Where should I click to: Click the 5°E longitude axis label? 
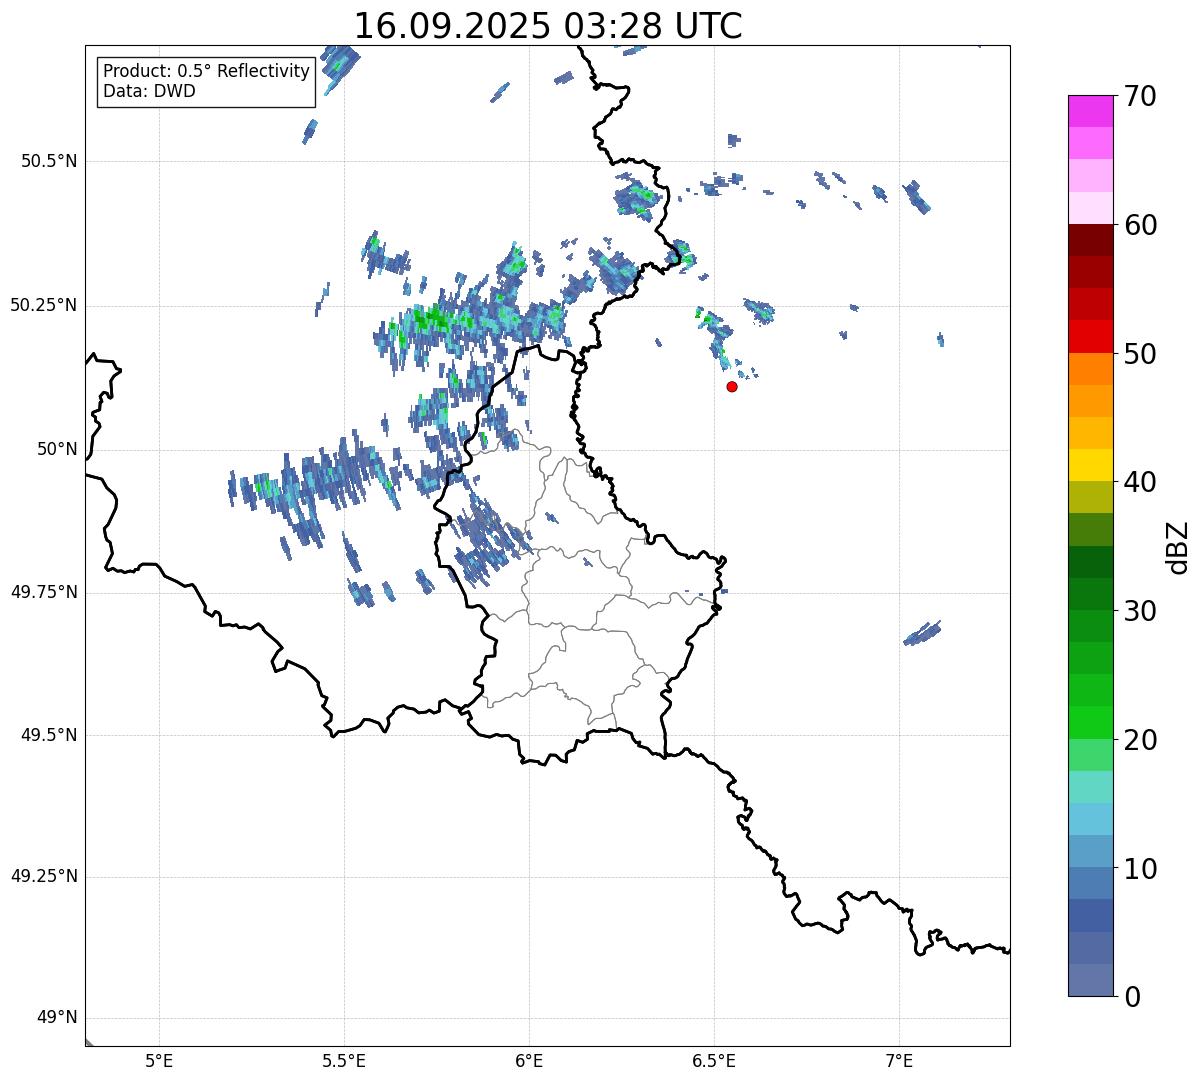pos(159,1060)
